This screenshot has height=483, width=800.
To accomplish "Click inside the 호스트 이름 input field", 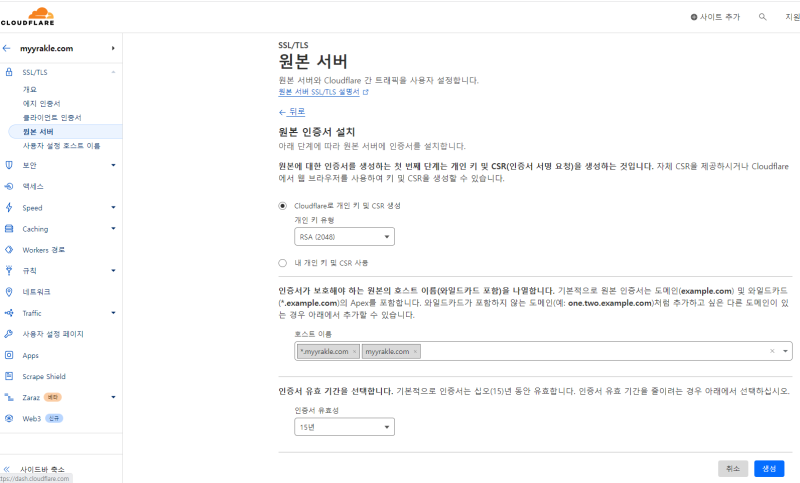I will [590, 352].
